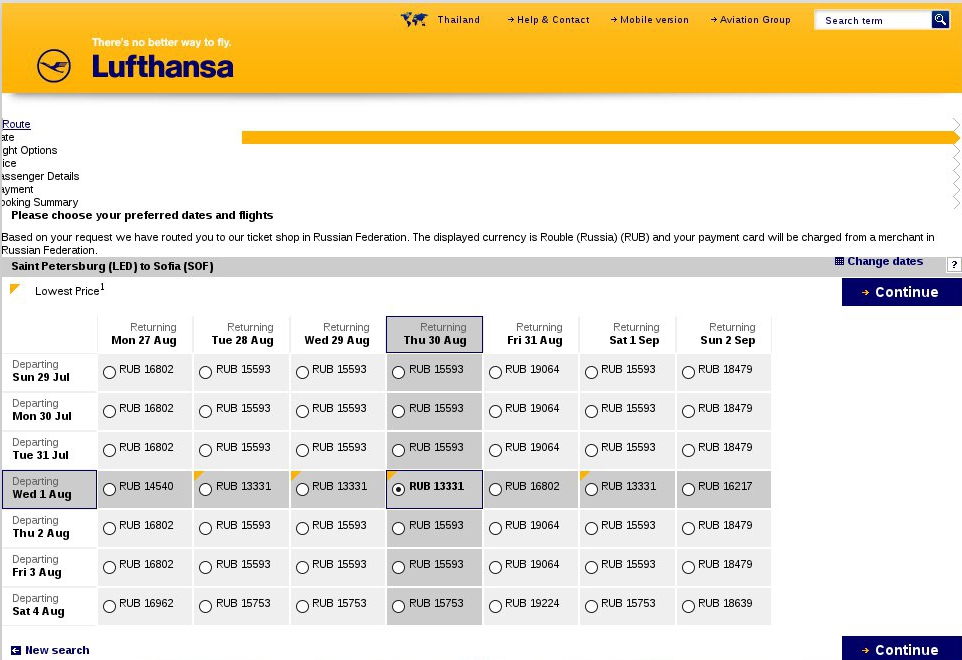Image resolution: width=962 pixels, height=660 pixels.
Task: Click the Booking Summary step text
Action: point(40,202)
